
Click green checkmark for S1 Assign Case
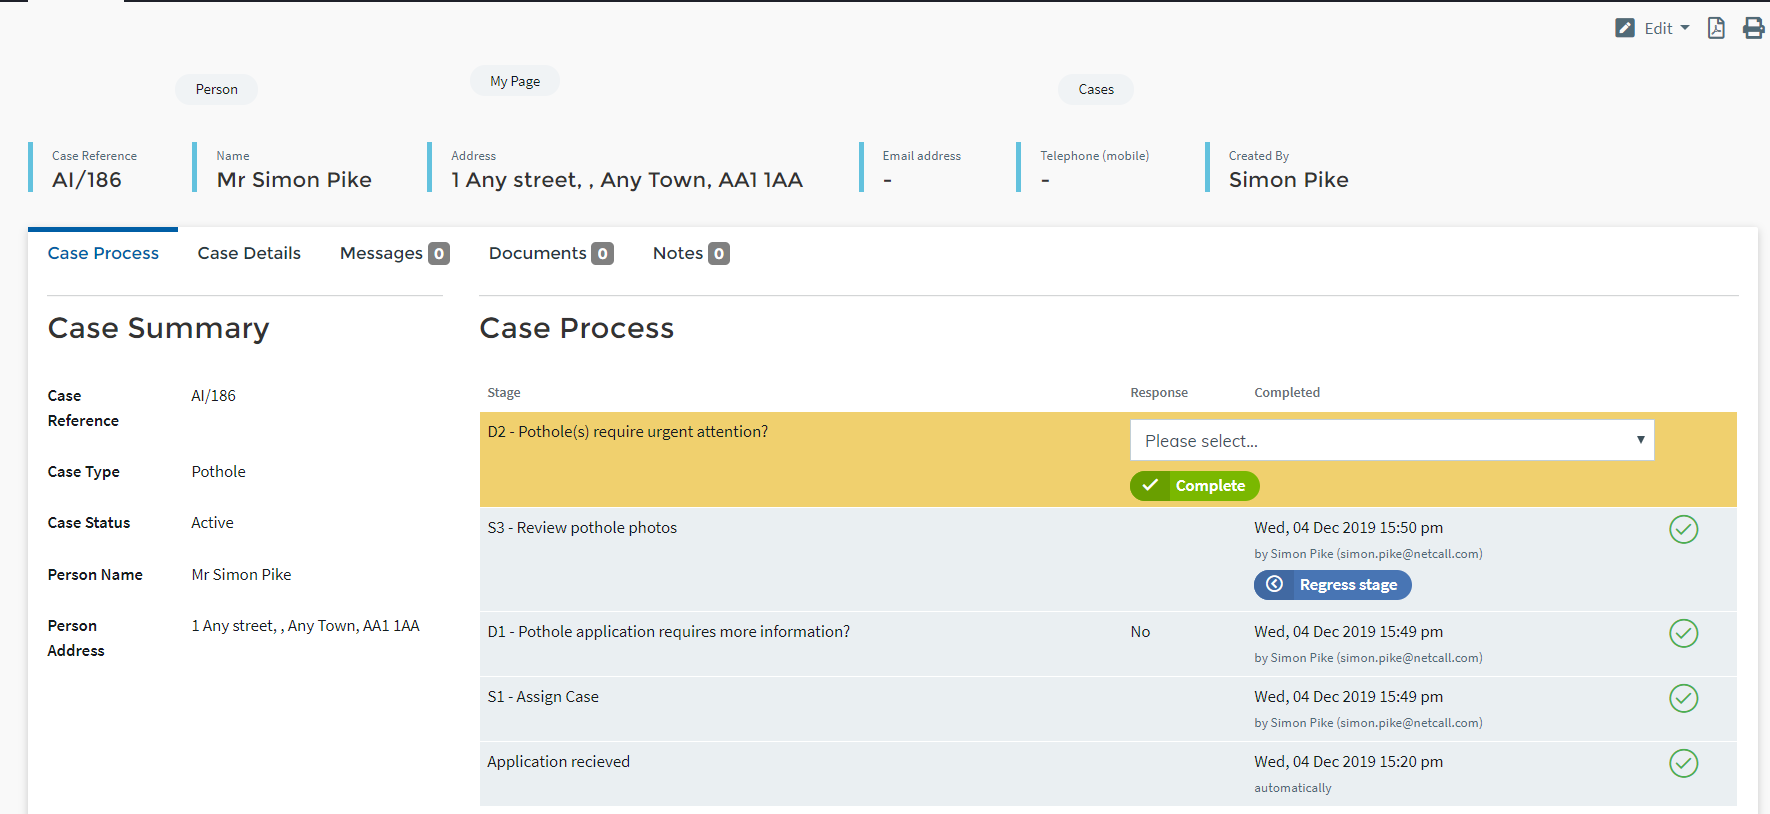[x=1683, y=698]
